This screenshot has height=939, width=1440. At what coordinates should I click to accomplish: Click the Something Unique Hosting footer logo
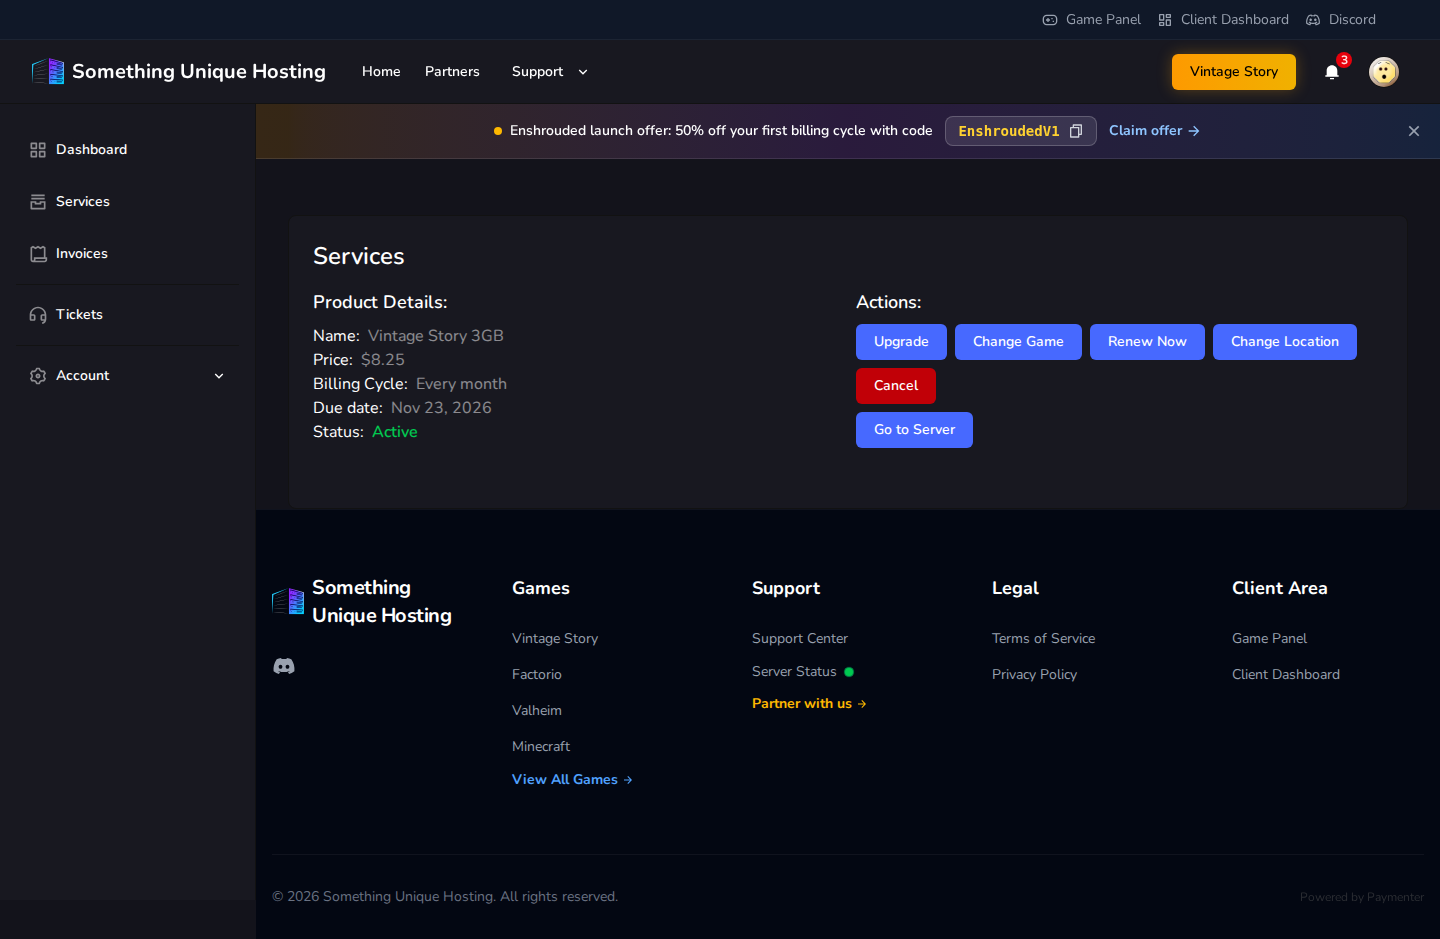tap(362, 602)
